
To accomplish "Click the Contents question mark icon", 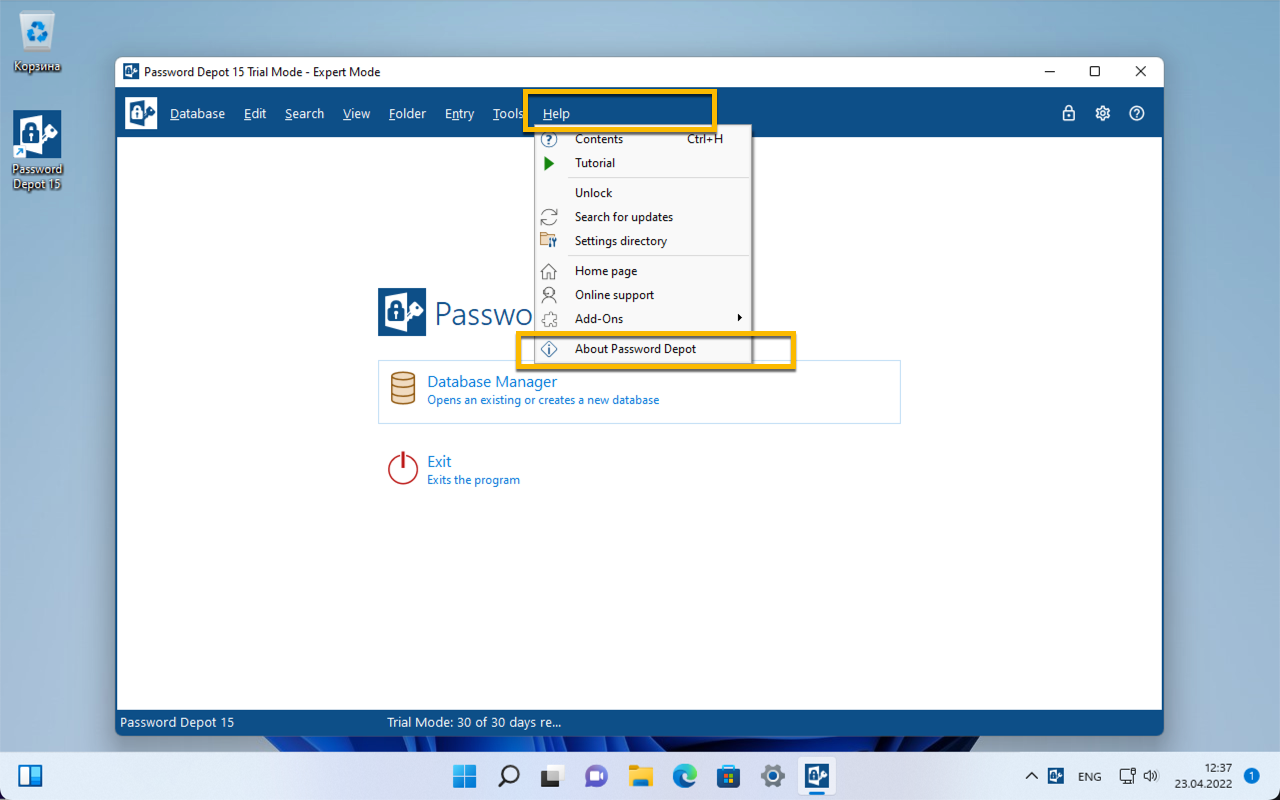I will point(548,140).
